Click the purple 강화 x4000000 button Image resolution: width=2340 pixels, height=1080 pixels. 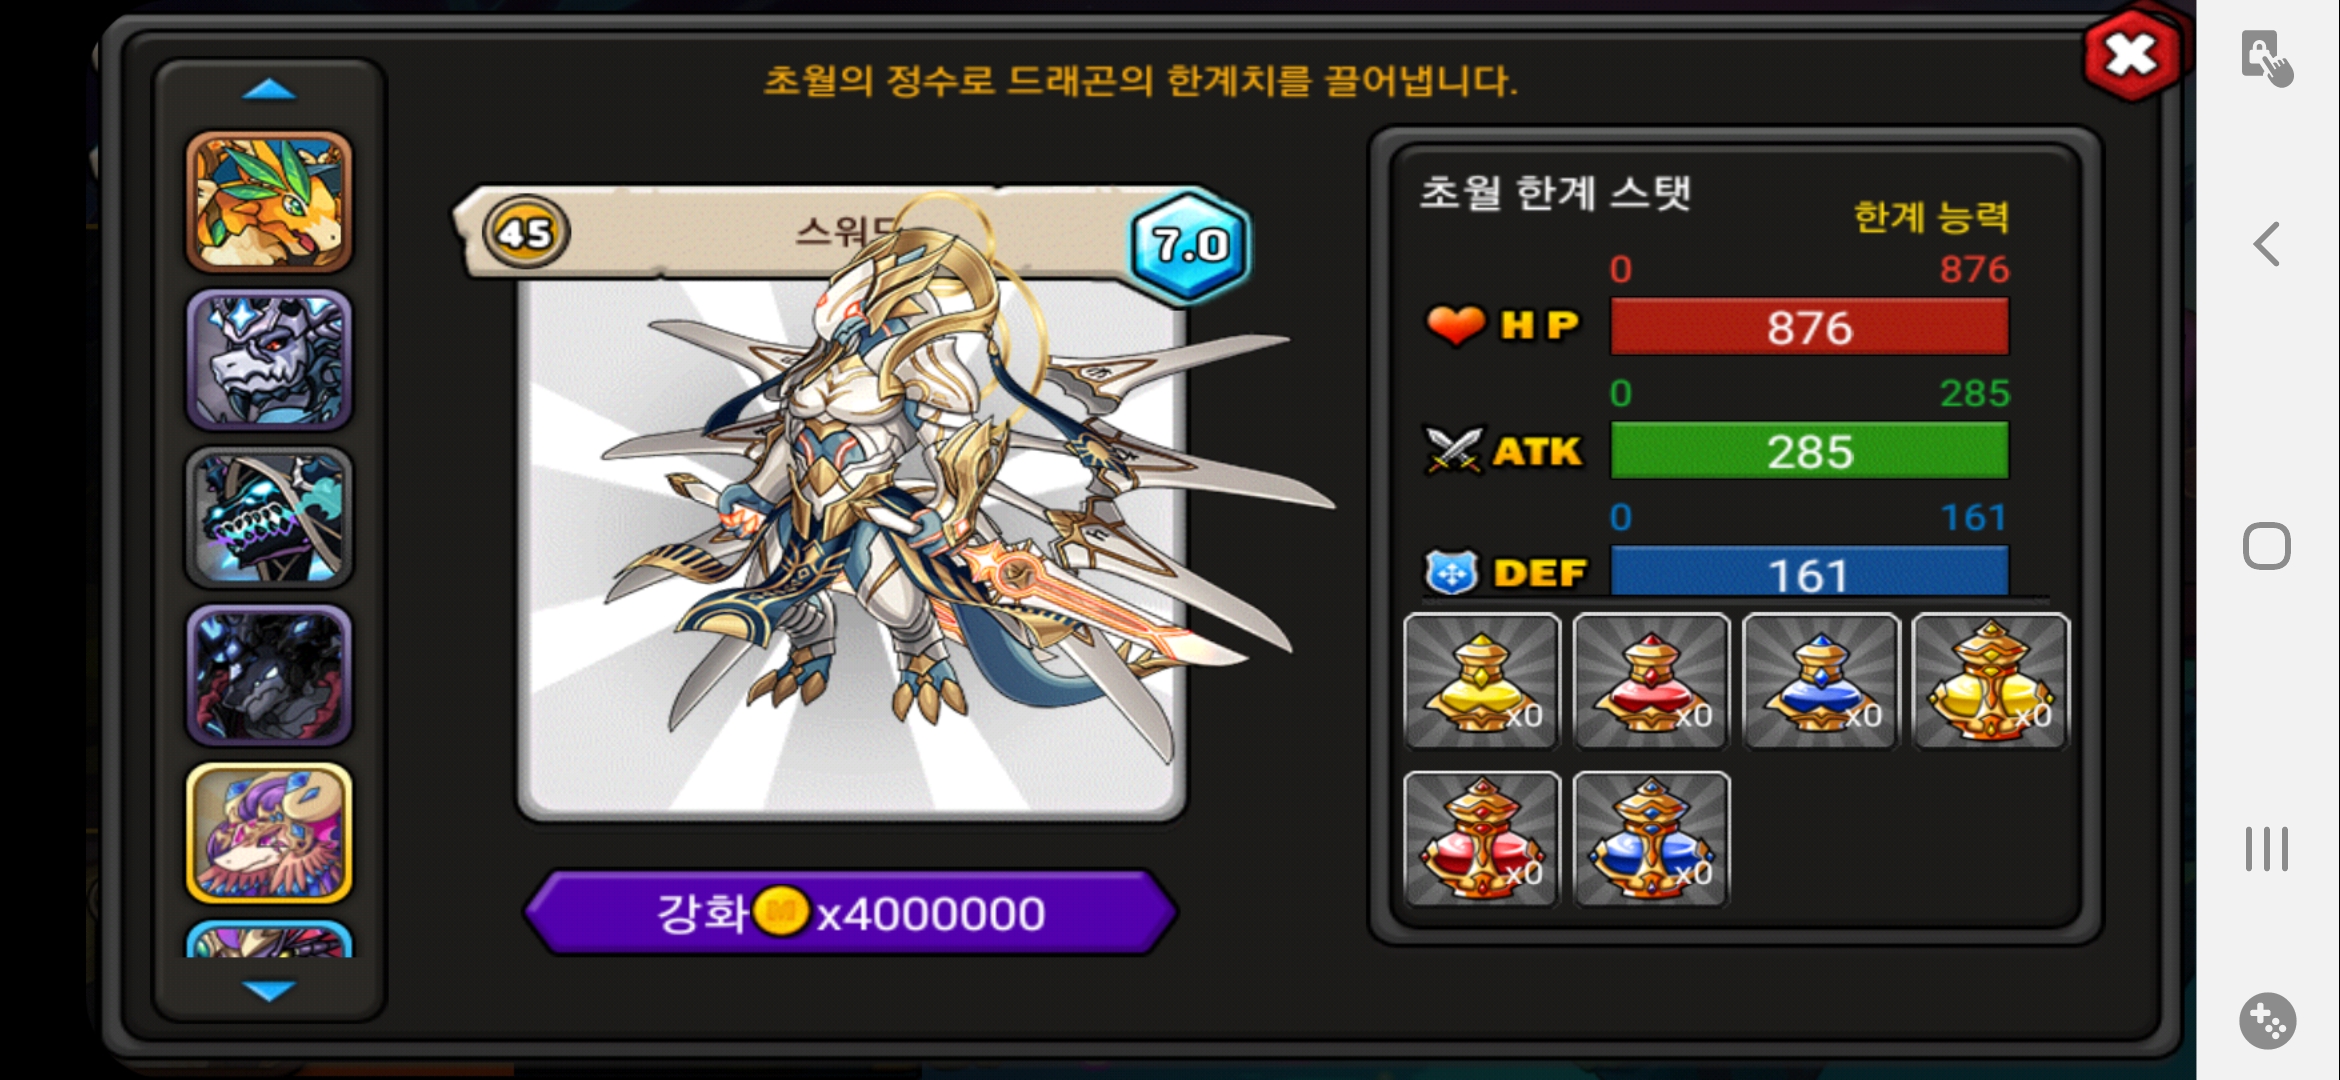pyautogui.click(x=851, y=912)
